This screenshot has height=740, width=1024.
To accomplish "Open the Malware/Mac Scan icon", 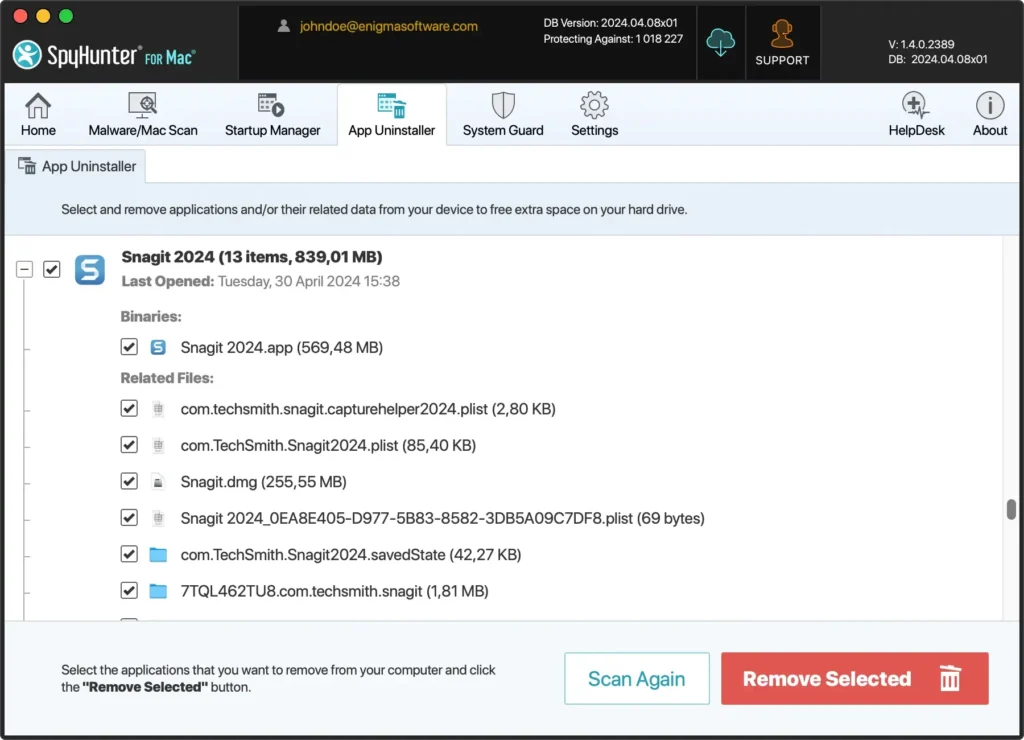I will click(x=142, y=105).
